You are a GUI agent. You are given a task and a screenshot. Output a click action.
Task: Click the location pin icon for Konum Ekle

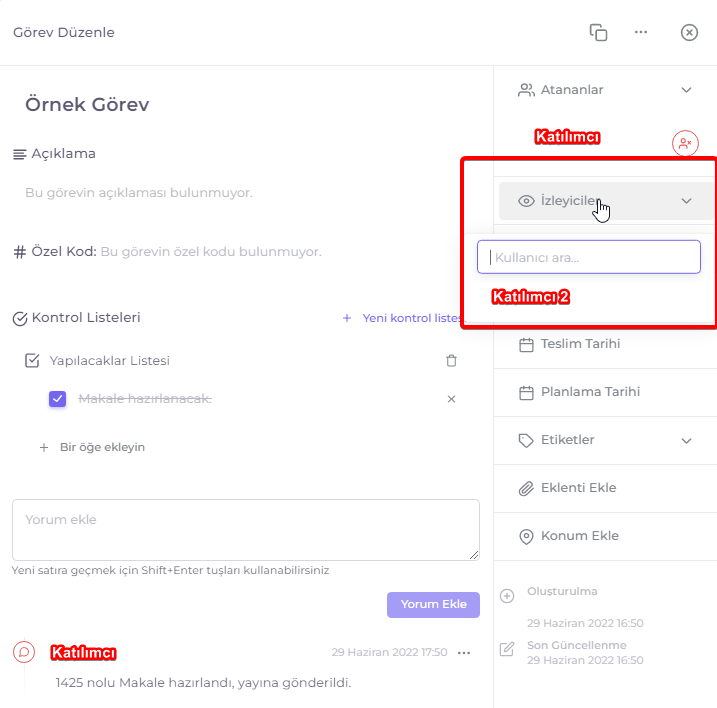click(526, 536)
